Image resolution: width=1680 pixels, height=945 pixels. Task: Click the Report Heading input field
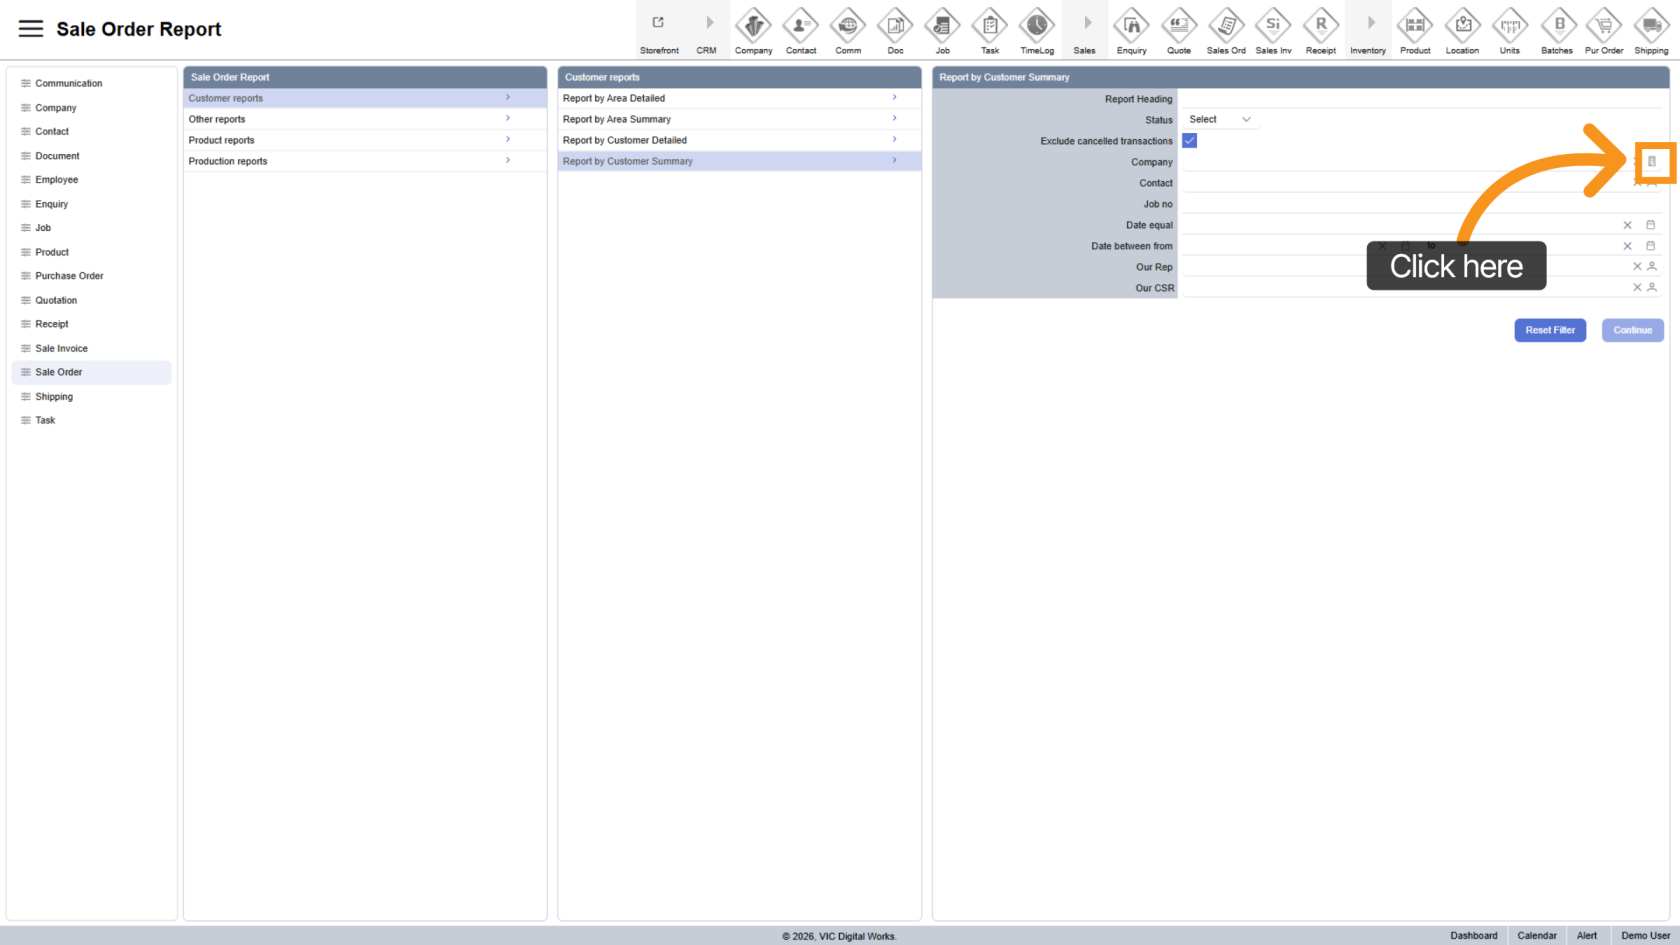(1420, 99)
